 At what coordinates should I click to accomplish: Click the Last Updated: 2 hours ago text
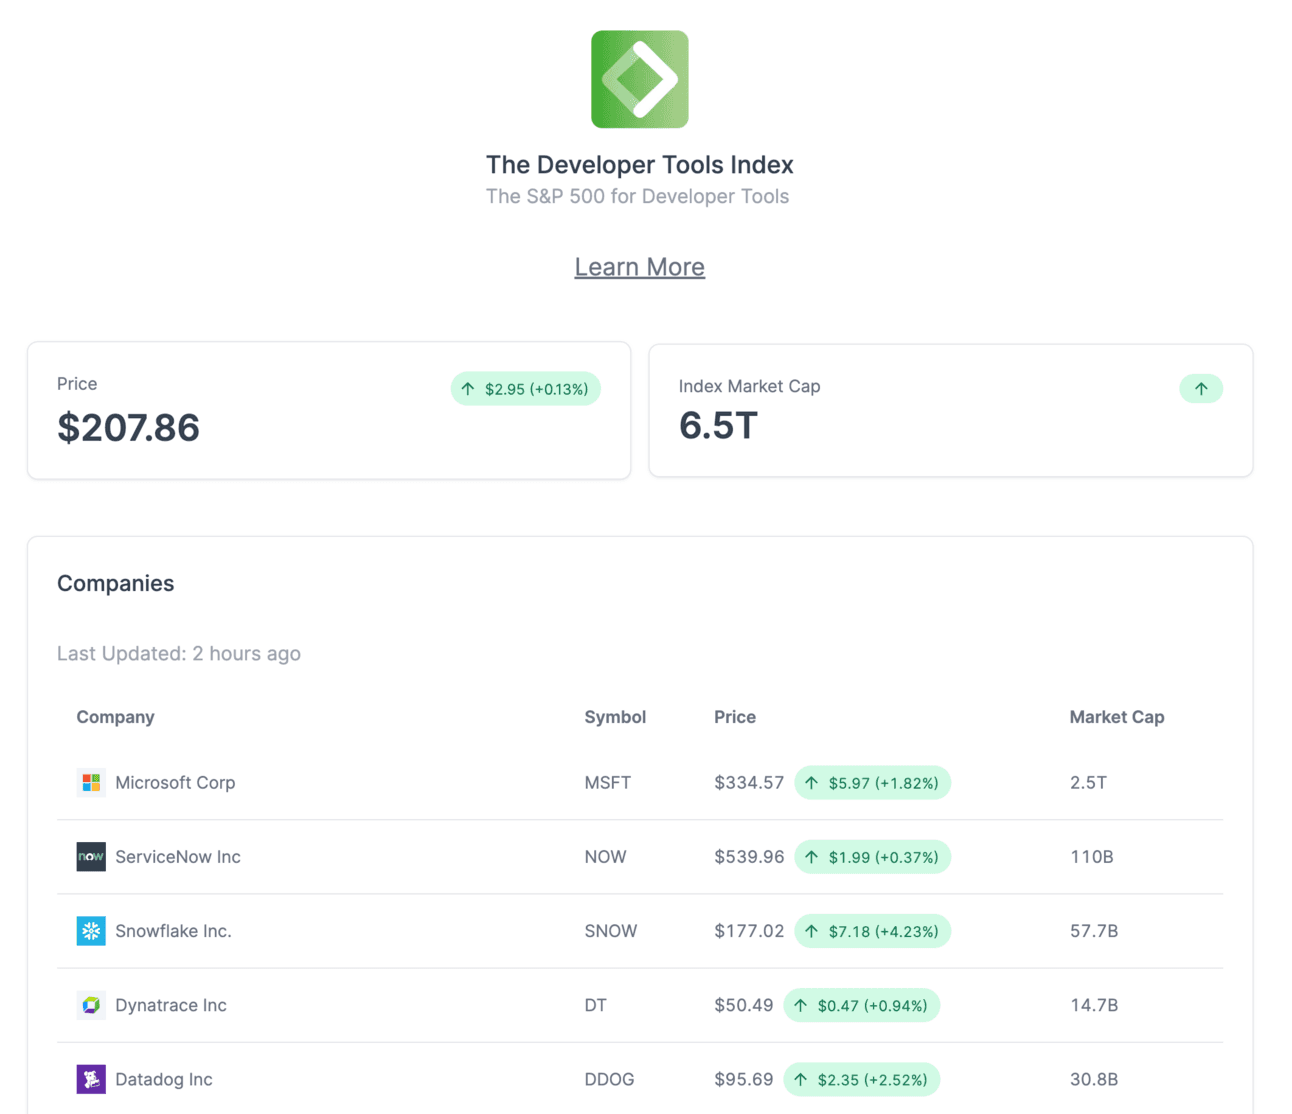pyautogui.click(x=179, y=654)
